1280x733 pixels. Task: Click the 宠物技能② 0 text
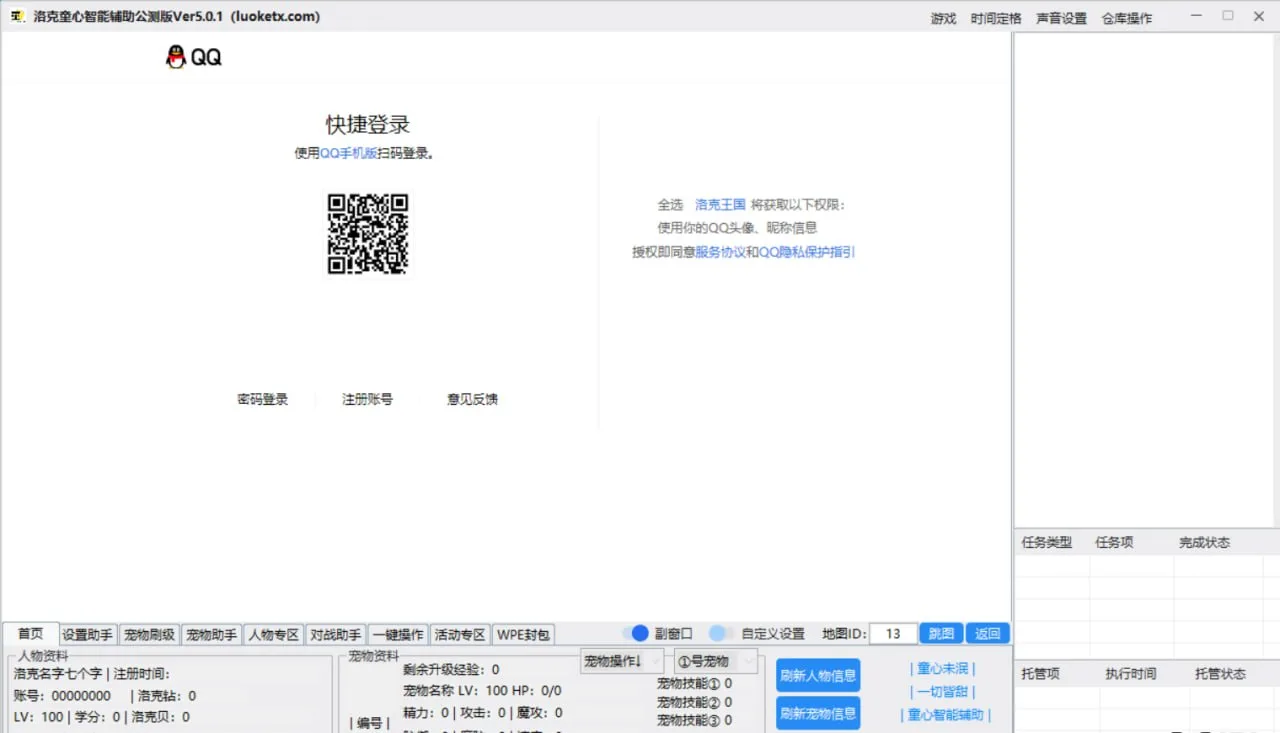click(x=694, y=702)
